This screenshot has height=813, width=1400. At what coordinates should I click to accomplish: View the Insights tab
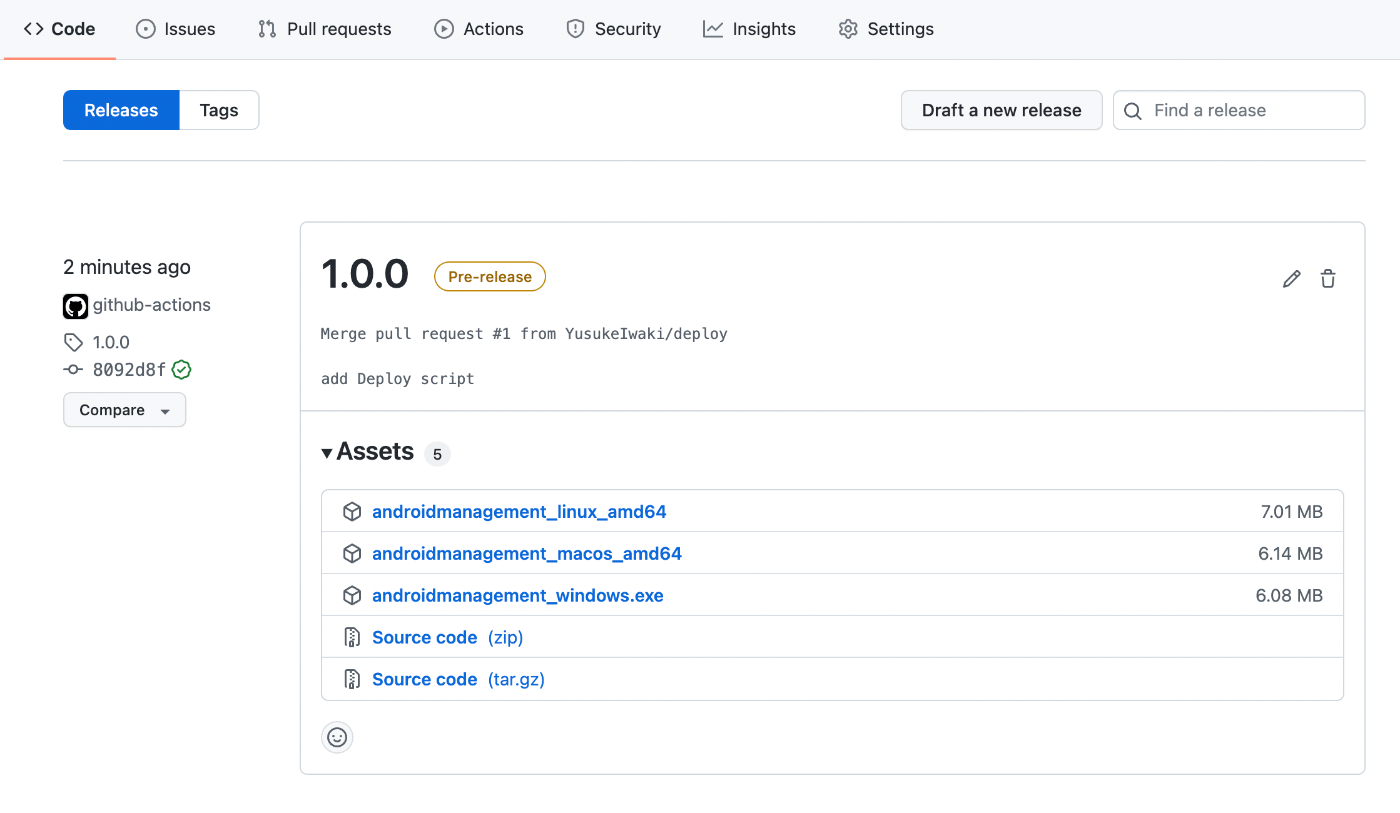[x=750, y=29]
